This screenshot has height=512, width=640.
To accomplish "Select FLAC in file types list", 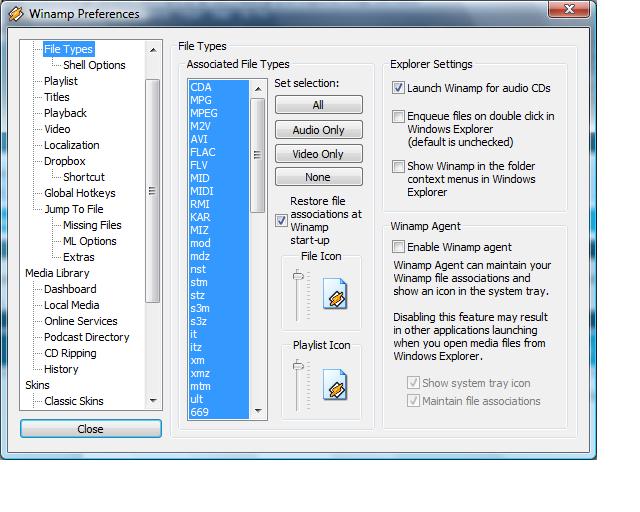I will [x=219, y=152].
